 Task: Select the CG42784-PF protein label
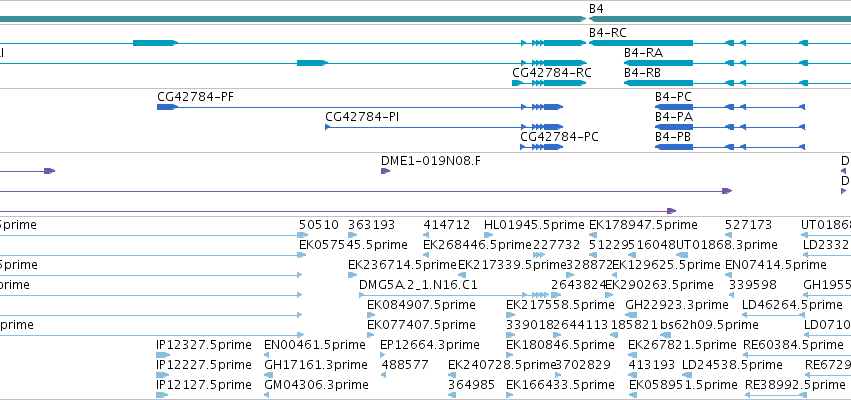(x=196, y=97)
